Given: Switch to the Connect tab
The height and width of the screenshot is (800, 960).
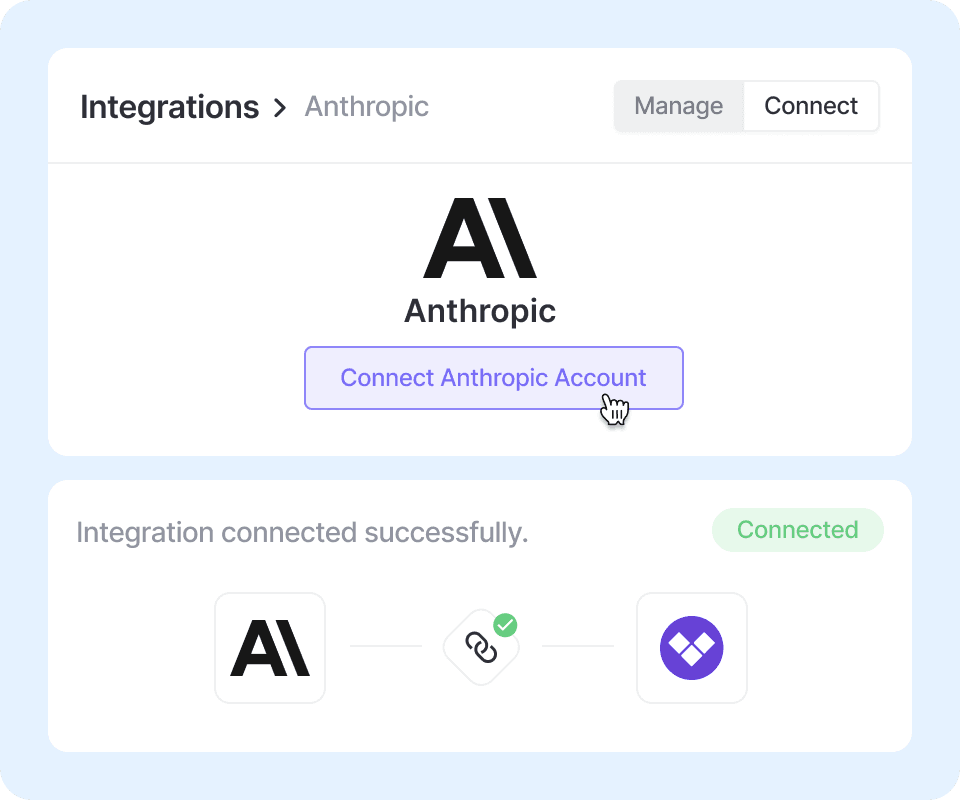Looking at the screenshot, I should [811, 106].
